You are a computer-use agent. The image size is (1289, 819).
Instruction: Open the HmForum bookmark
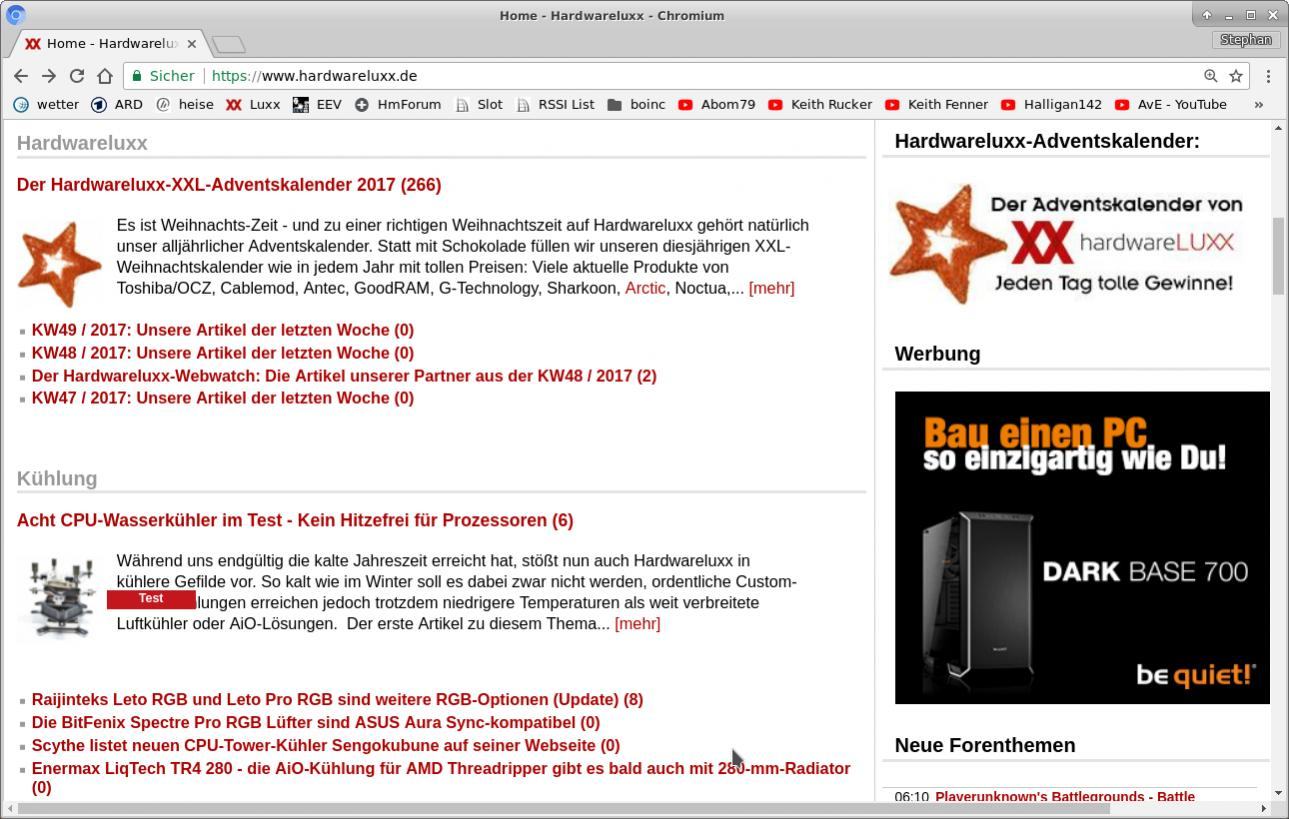tap(398, 104)
